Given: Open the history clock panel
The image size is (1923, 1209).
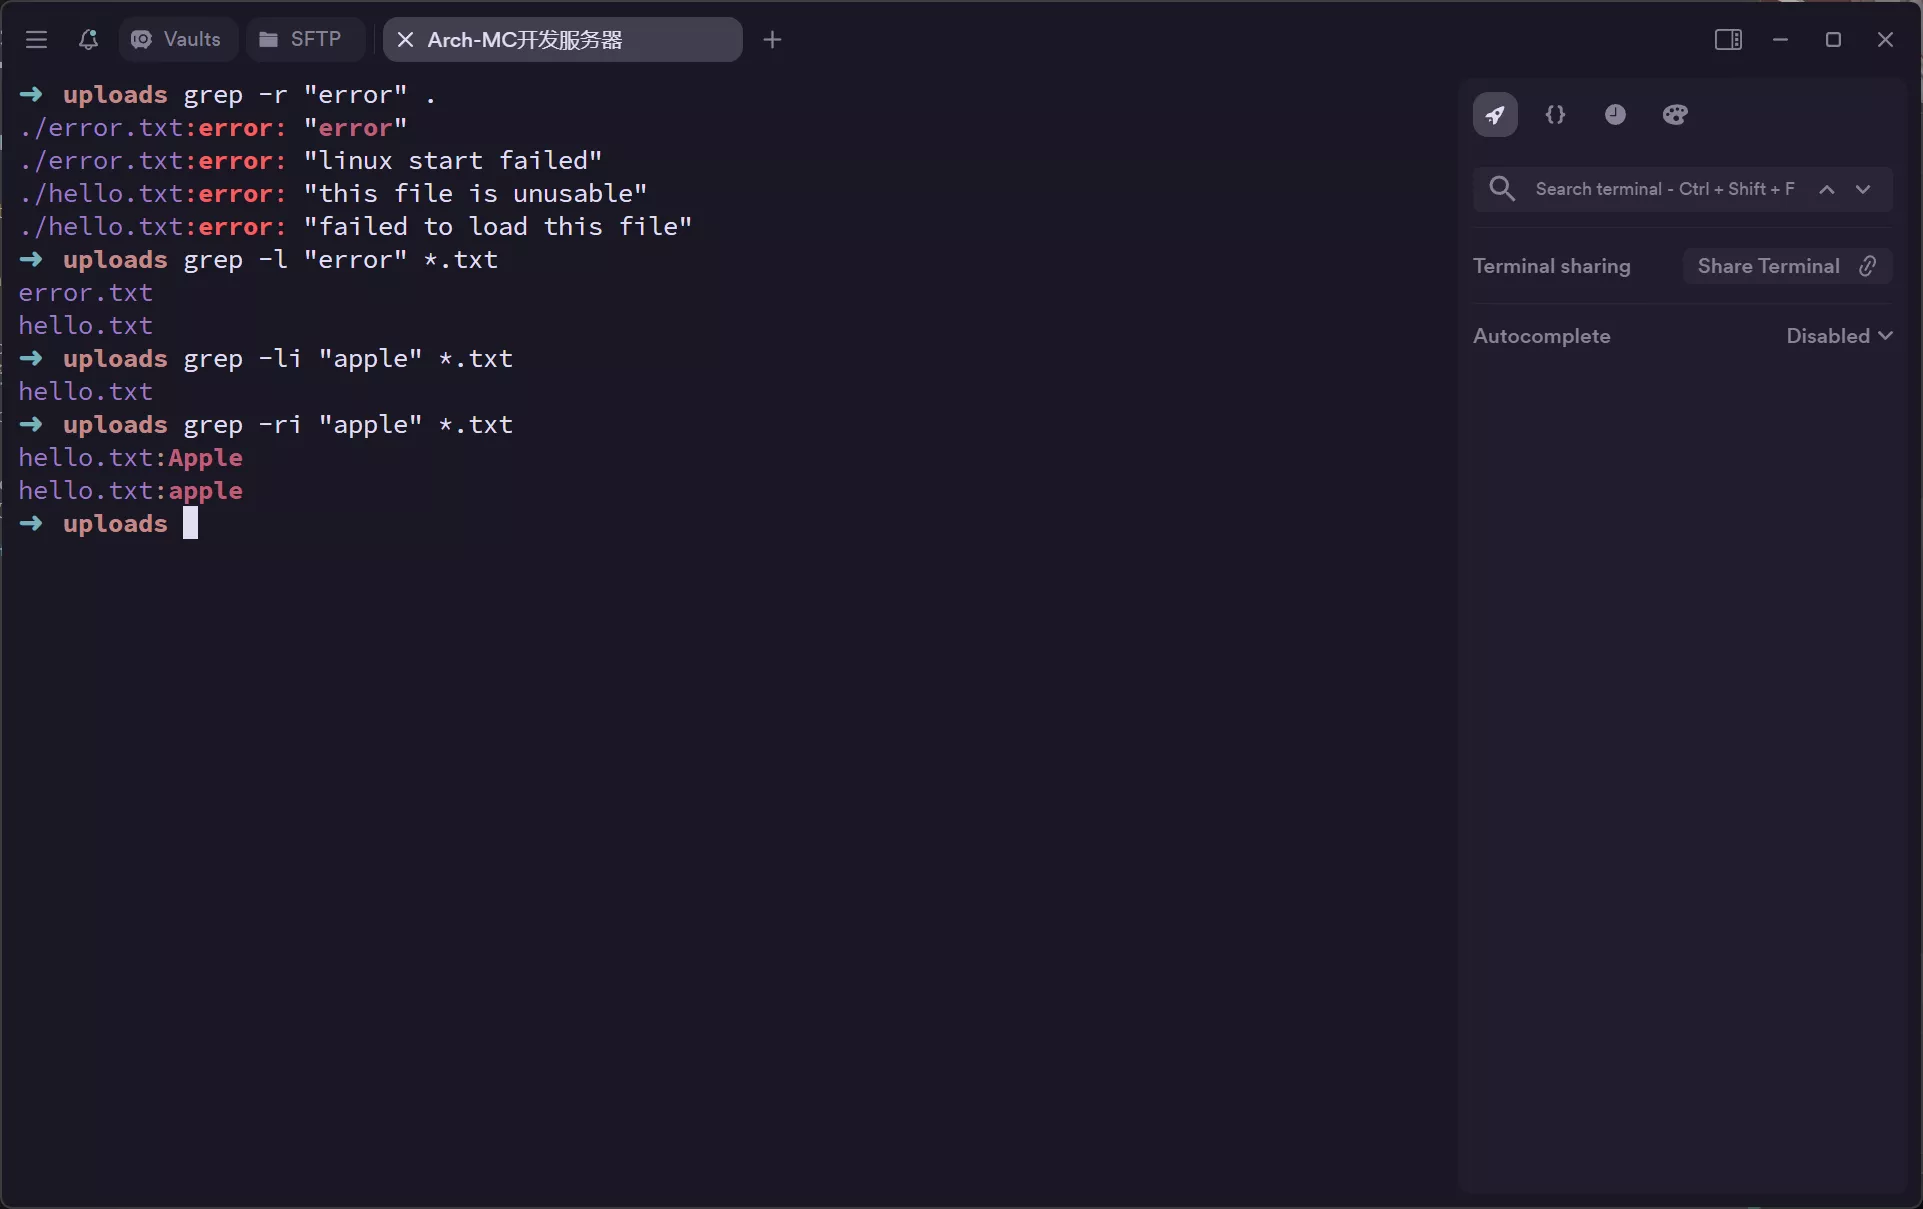Looking at the screenshot, I should 1615,115.
